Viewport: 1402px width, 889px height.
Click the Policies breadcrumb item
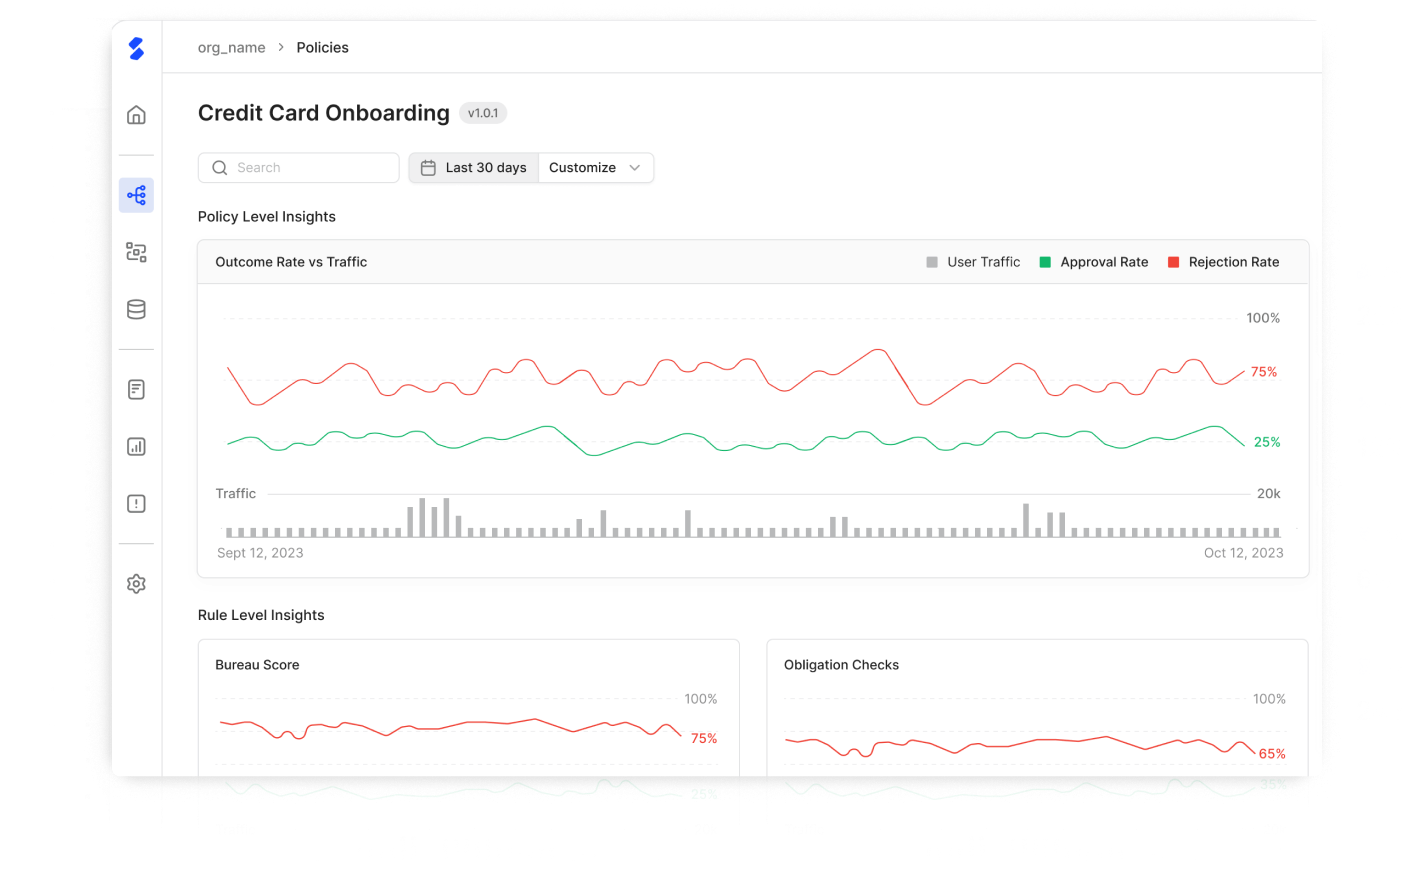point(322,48)
